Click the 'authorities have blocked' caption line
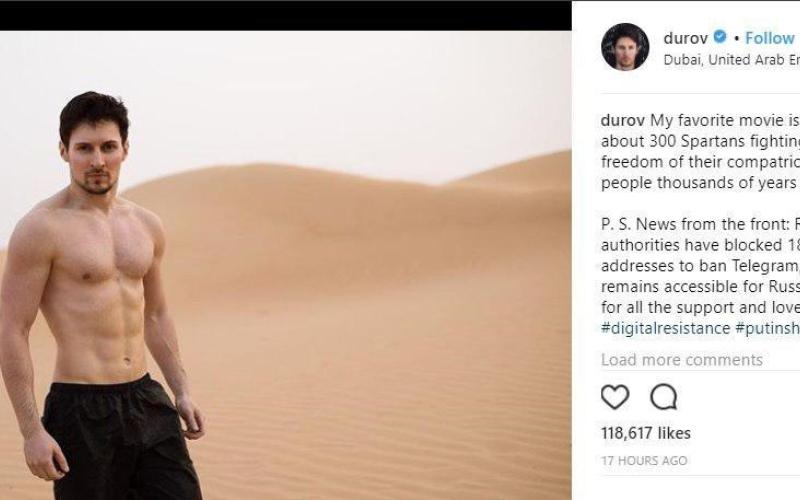800x500 pixels. [x=700, y=245]
